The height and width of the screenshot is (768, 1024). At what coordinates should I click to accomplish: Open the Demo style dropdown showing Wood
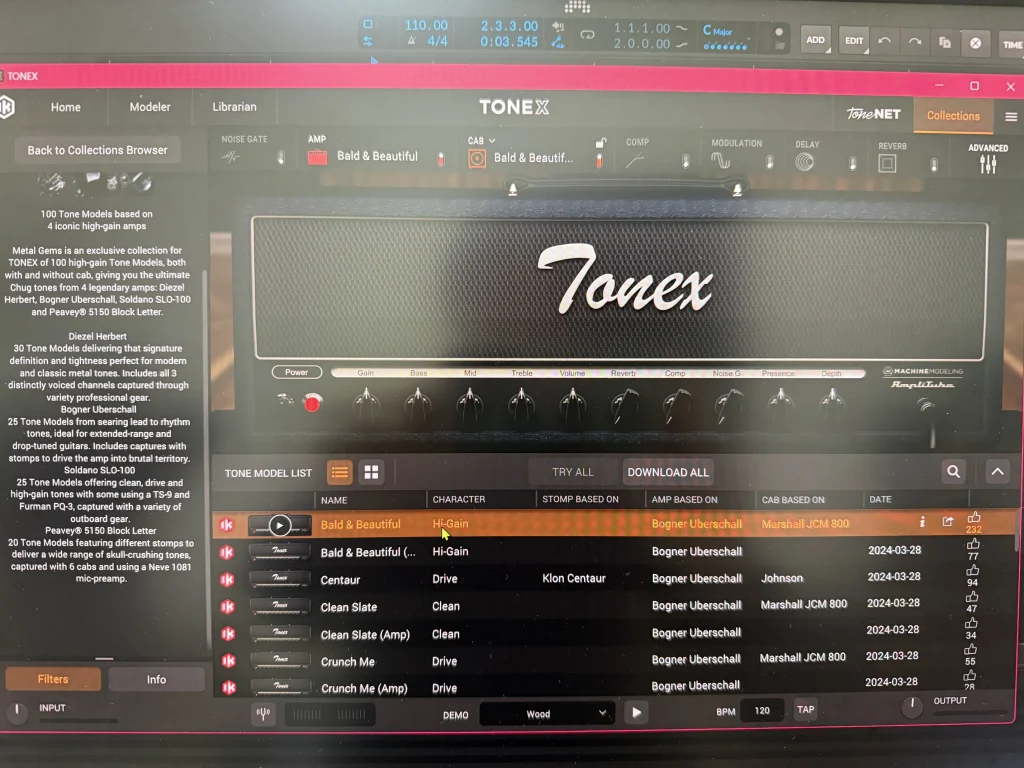point(546,713)
